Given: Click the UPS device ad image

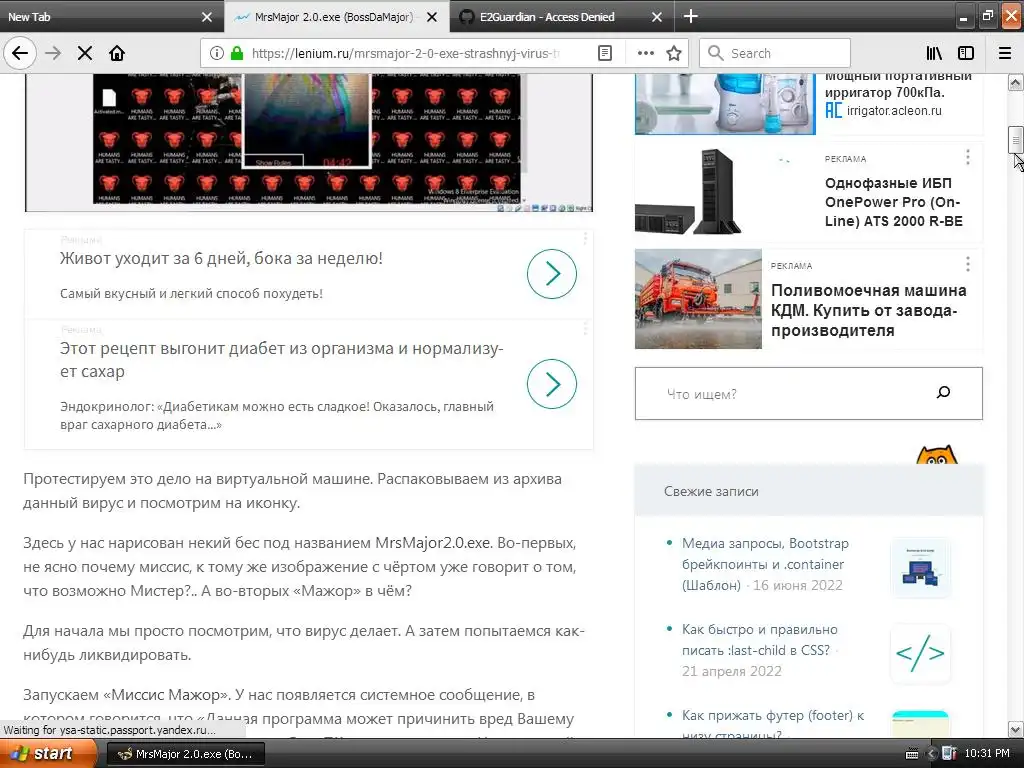Looking at the screenshot, I should (689, 191).
